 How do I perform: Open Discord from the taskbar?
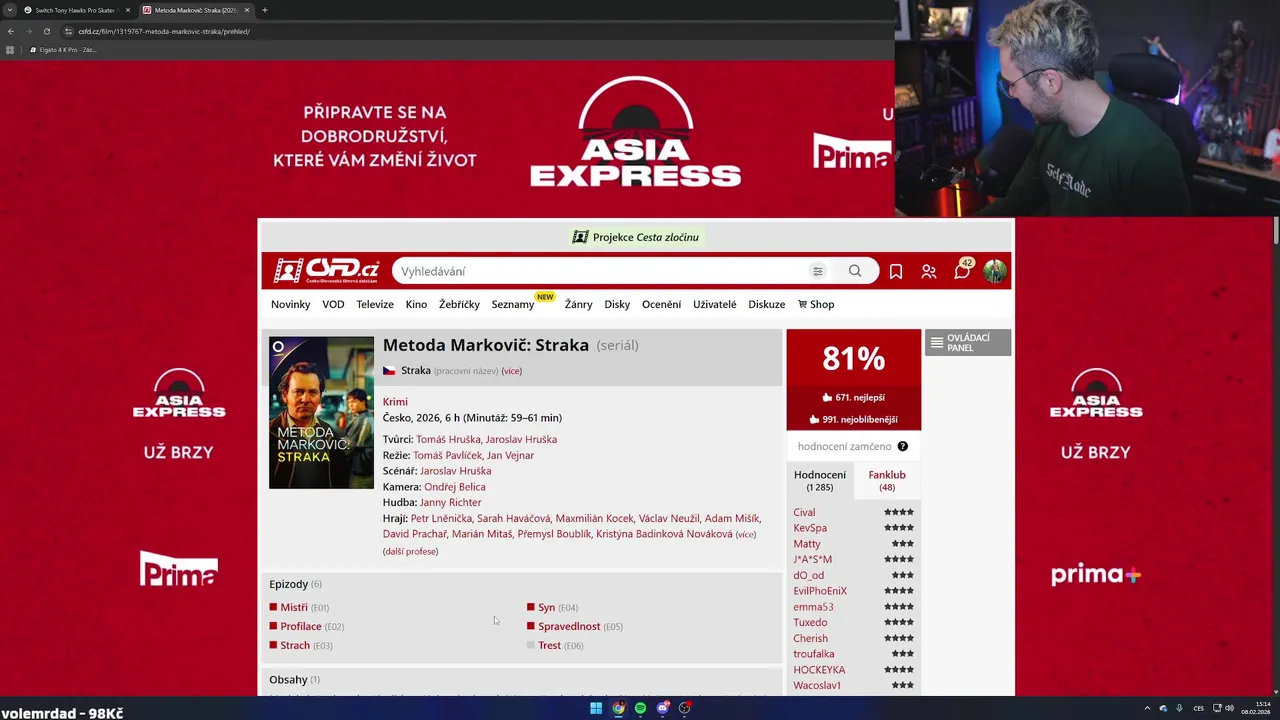point(662,708)
